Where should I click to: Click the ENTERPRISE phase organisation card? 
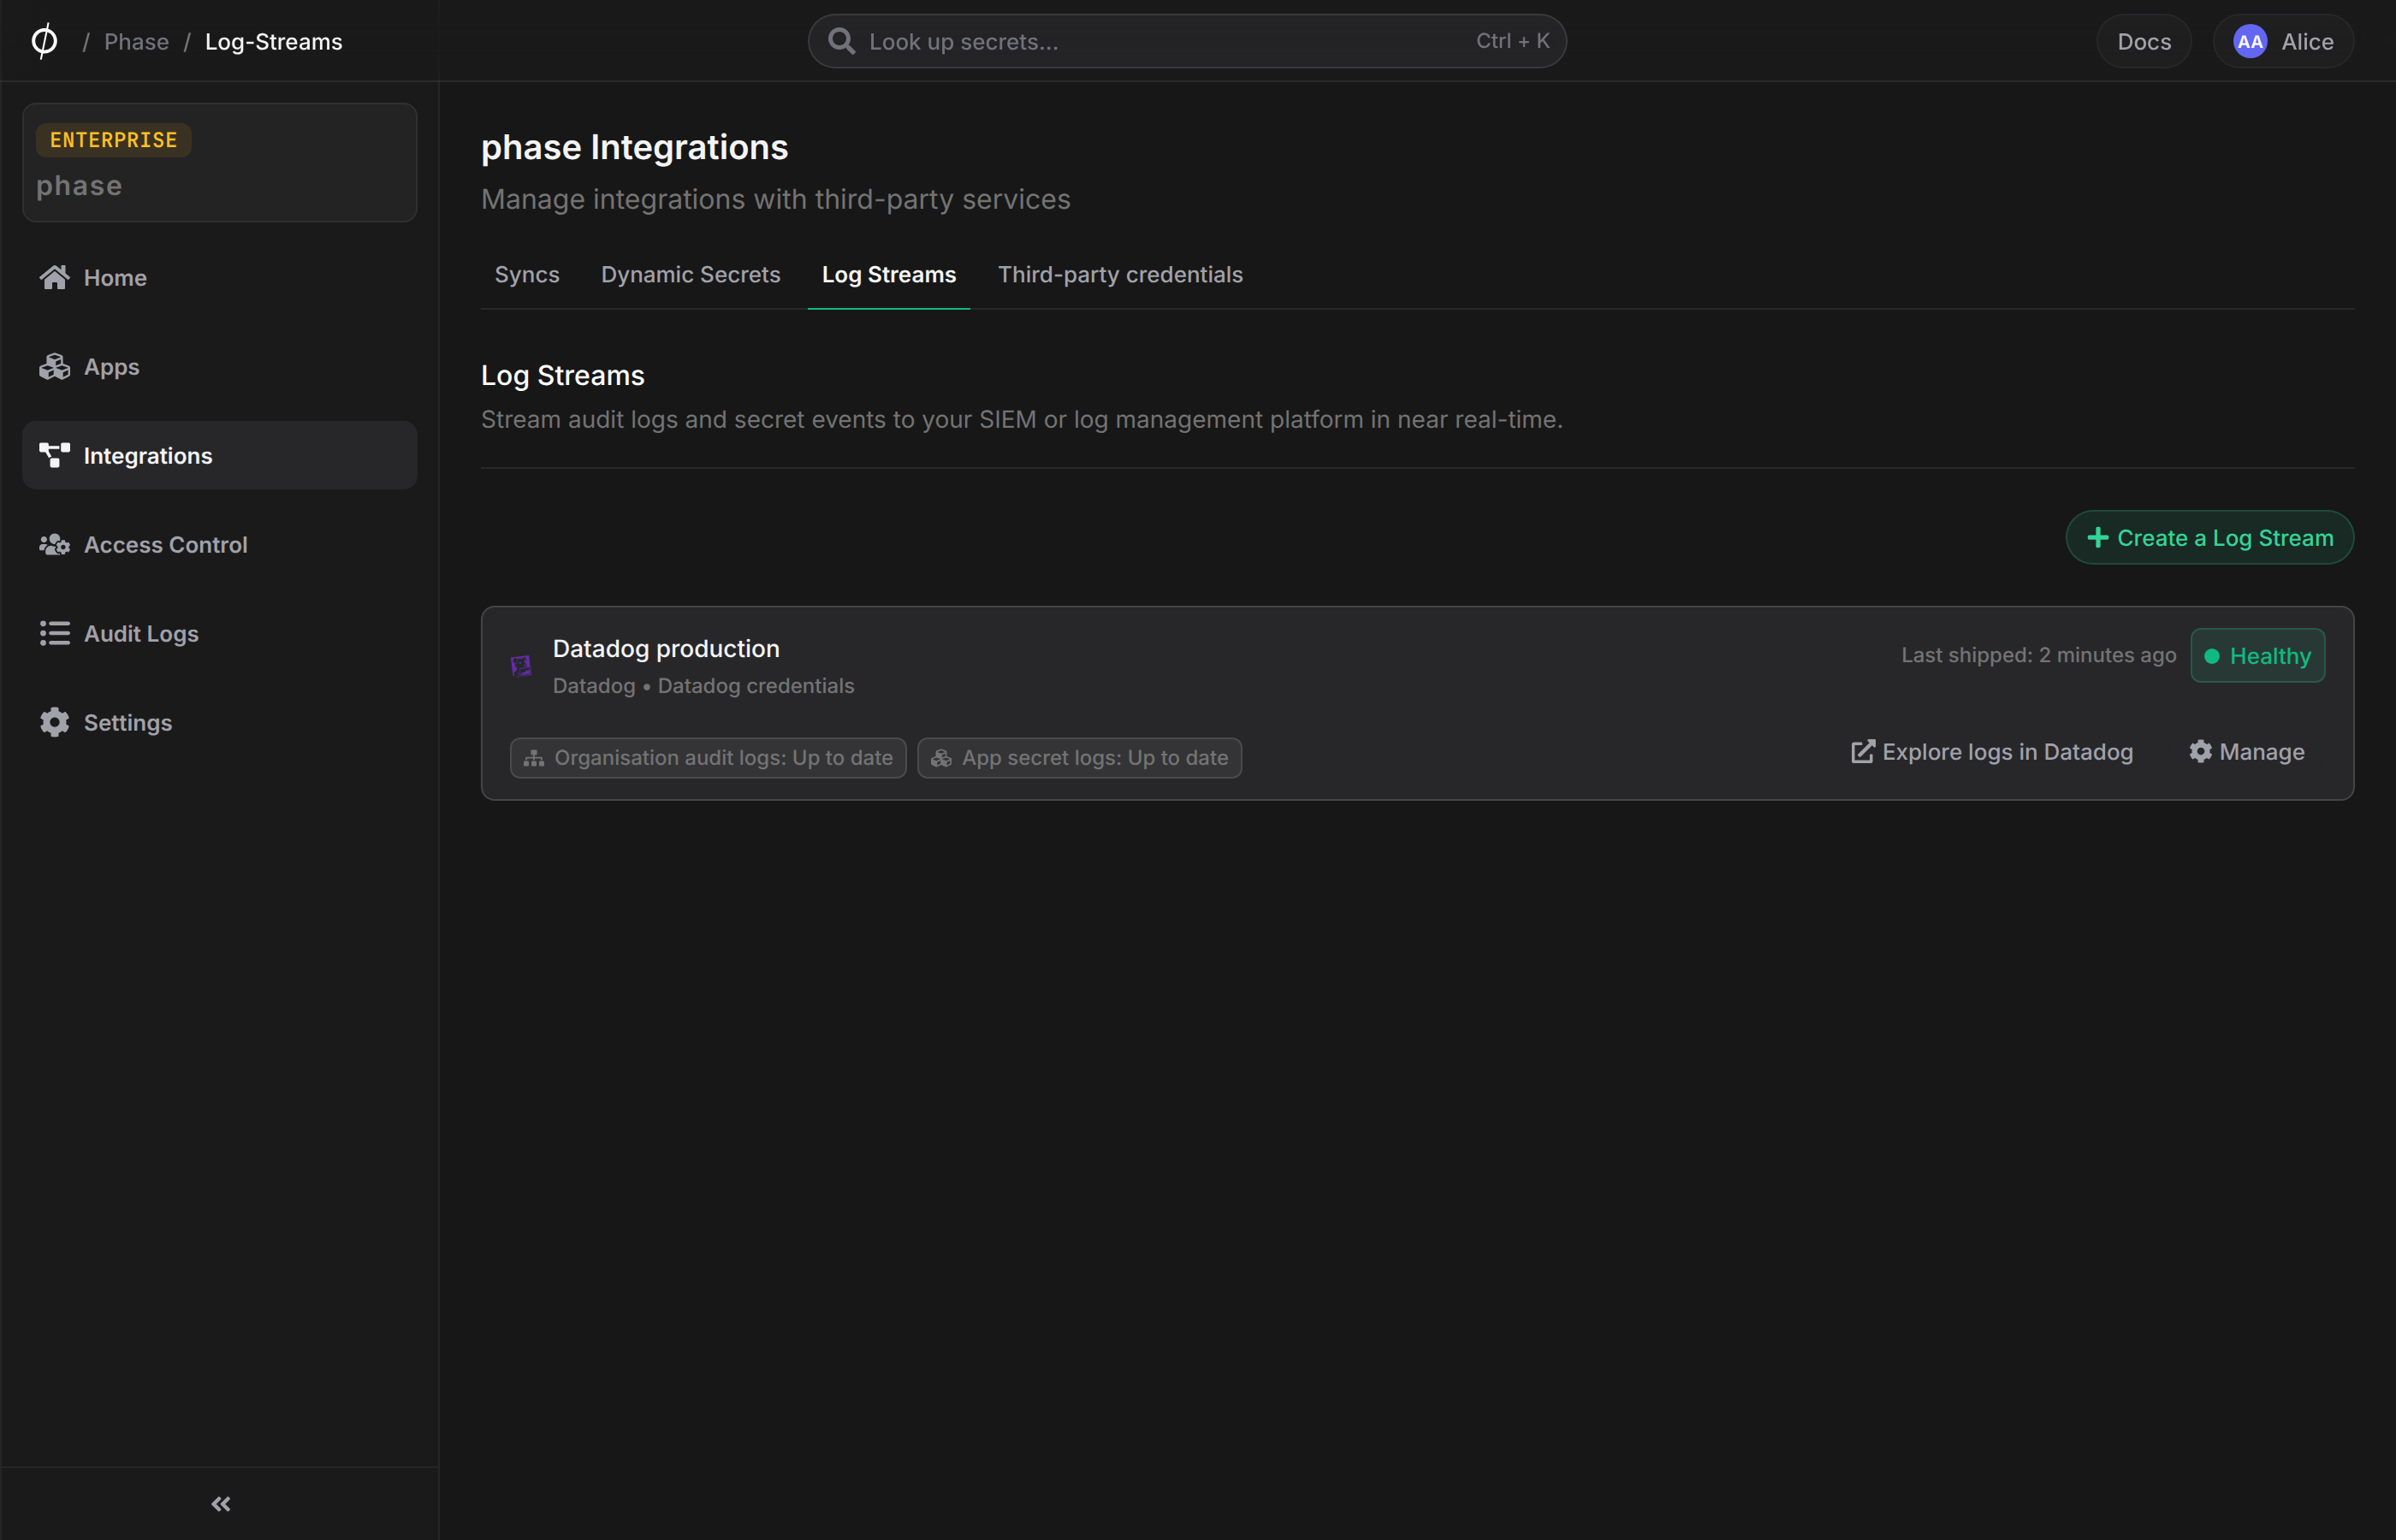point(219,162)
